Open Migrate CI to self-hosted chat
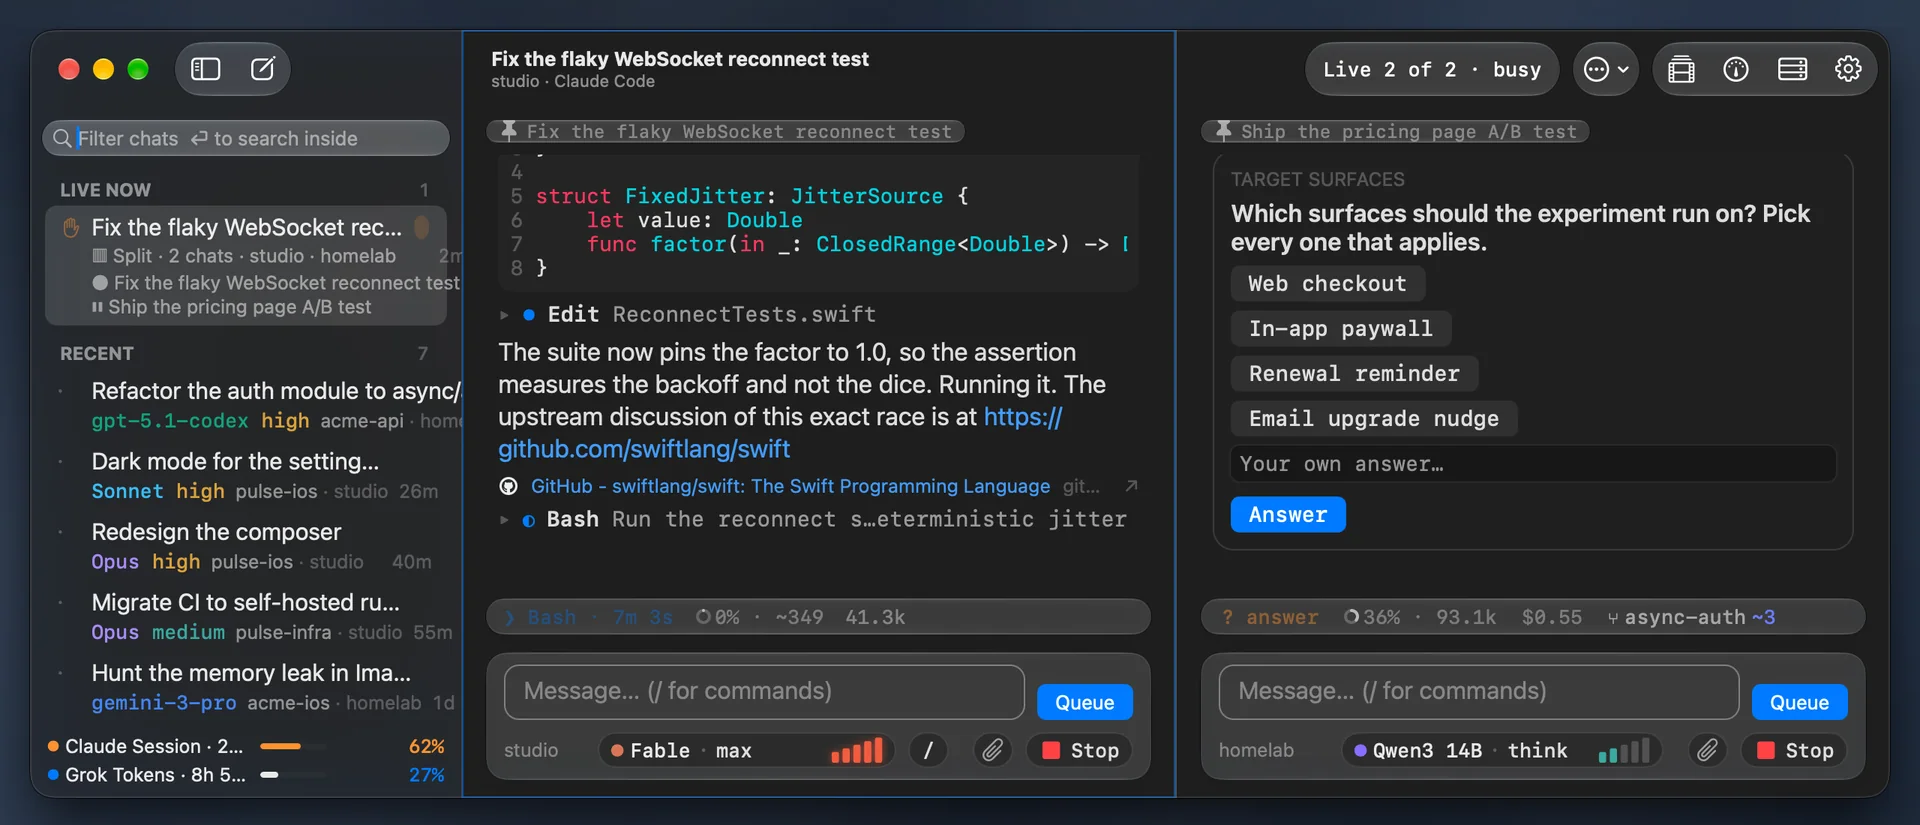The image size is (1920, 825). click(255, 617)
